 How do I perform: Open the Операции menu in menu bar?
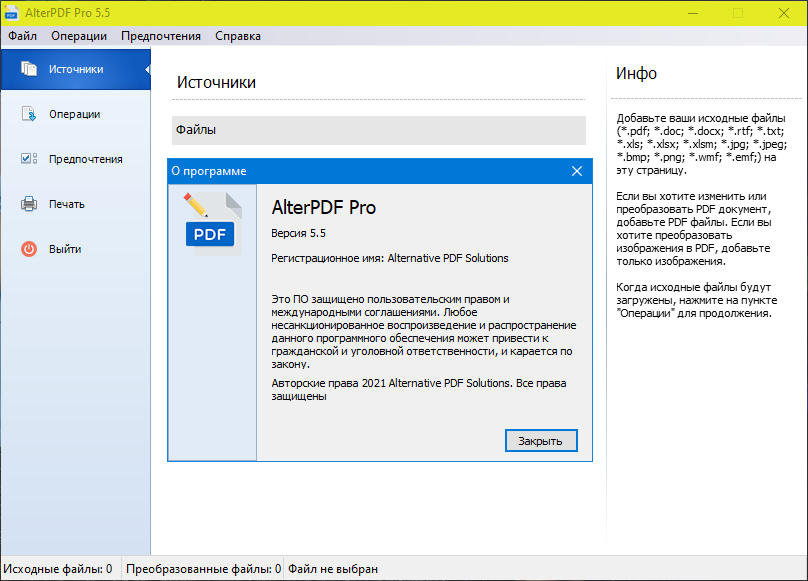click(x=79, y=36)
